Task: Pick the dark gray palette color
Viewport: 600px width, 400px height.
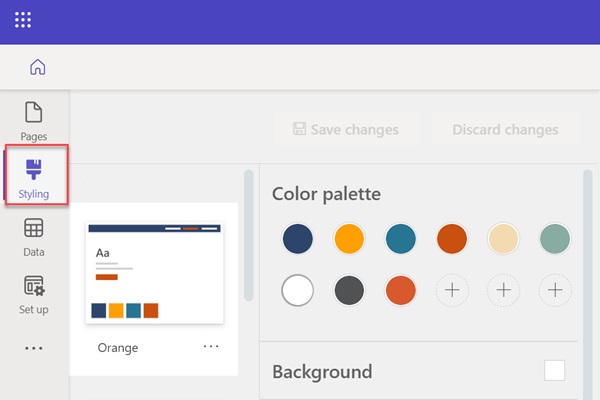Action: 349,290
